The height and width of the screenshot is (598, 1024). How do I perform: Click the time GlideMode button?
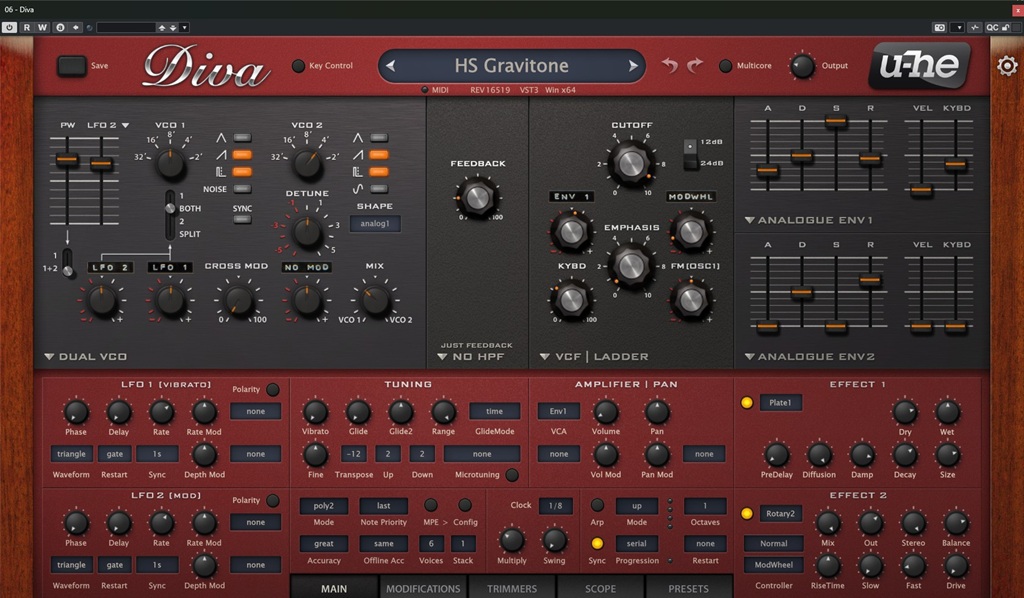click(x=494, y=411)
